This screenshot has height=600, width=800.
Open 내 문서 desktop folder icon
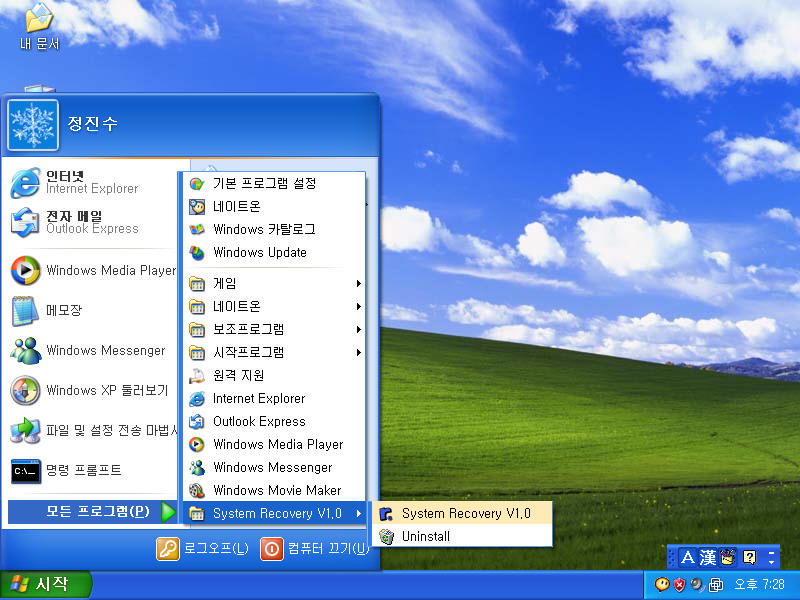[39, 28]
